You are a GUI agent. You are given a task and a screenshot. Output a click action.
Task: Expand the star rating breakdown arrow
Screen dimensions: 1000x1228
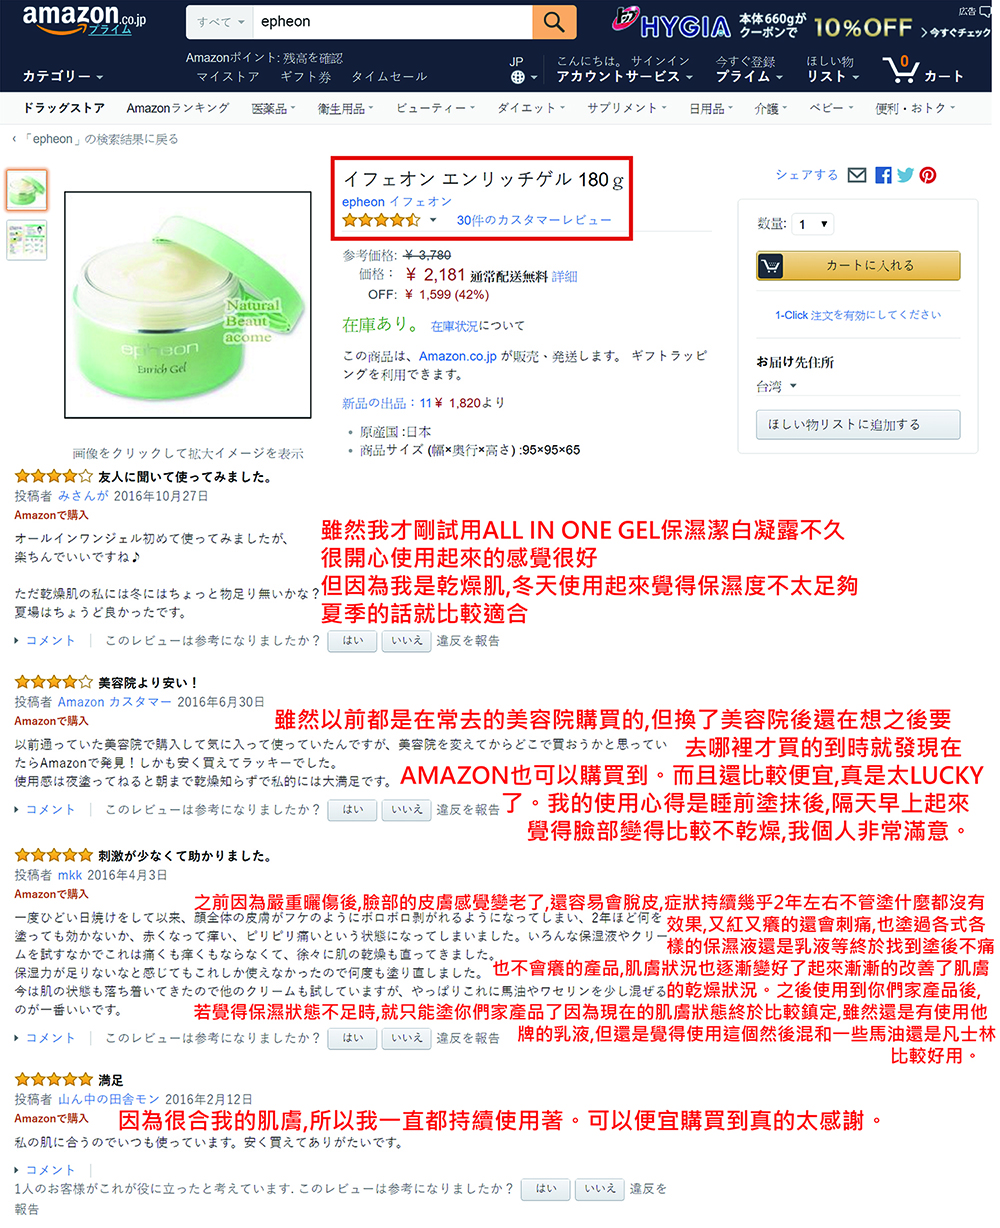coord(433,220)
